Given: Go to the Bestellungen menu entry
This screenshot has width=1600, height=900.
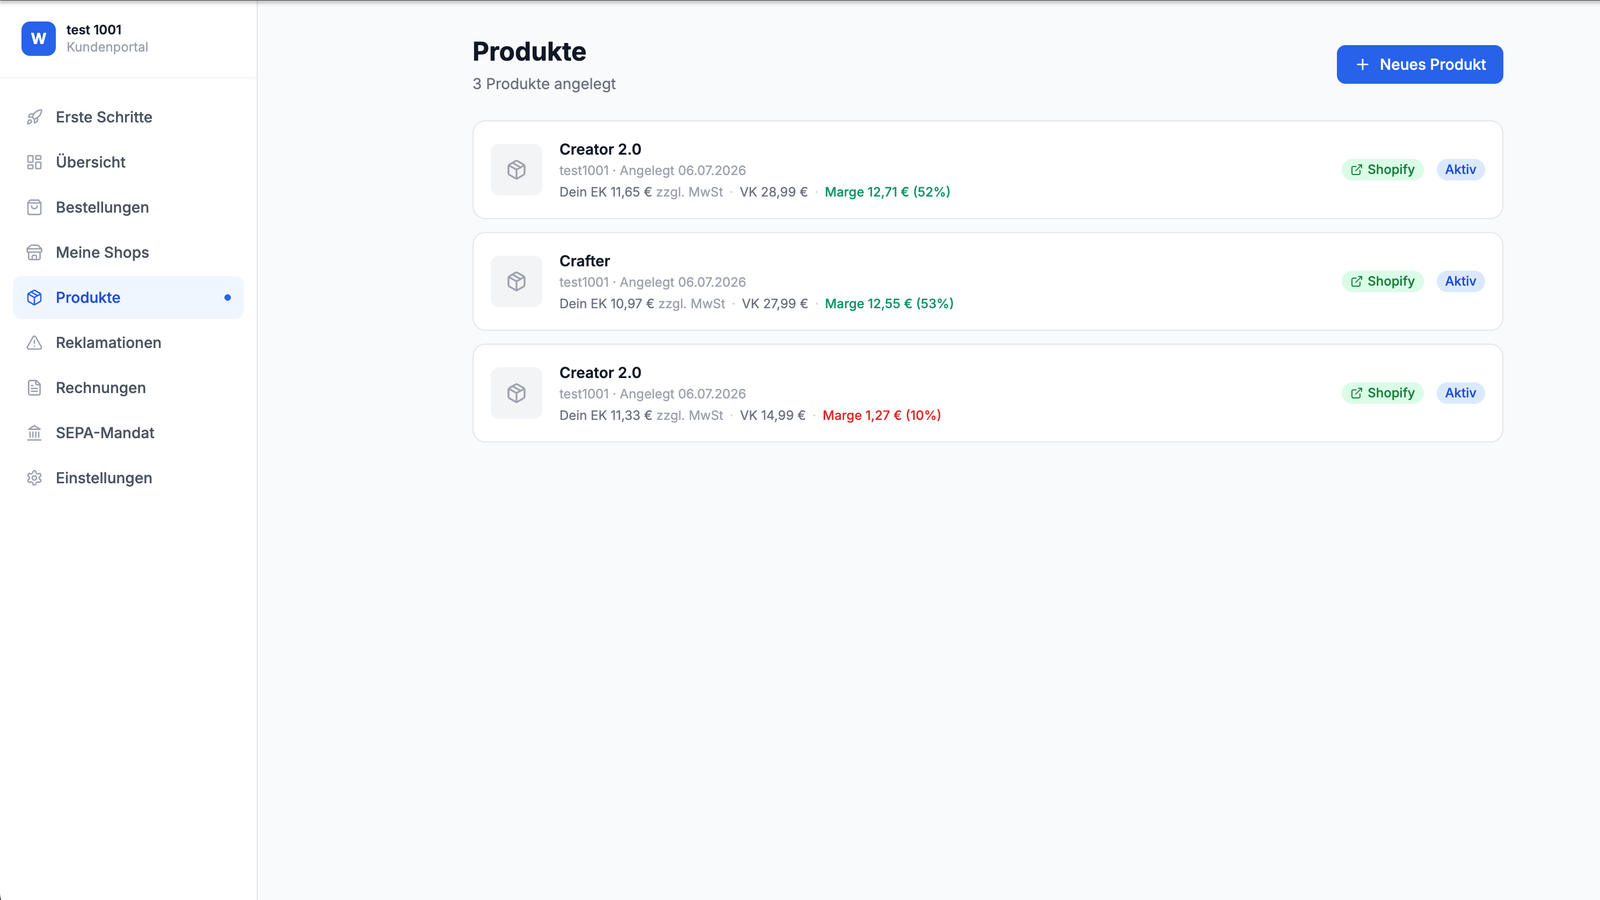Looking at the screenshot, I should [x=128, y=207].
